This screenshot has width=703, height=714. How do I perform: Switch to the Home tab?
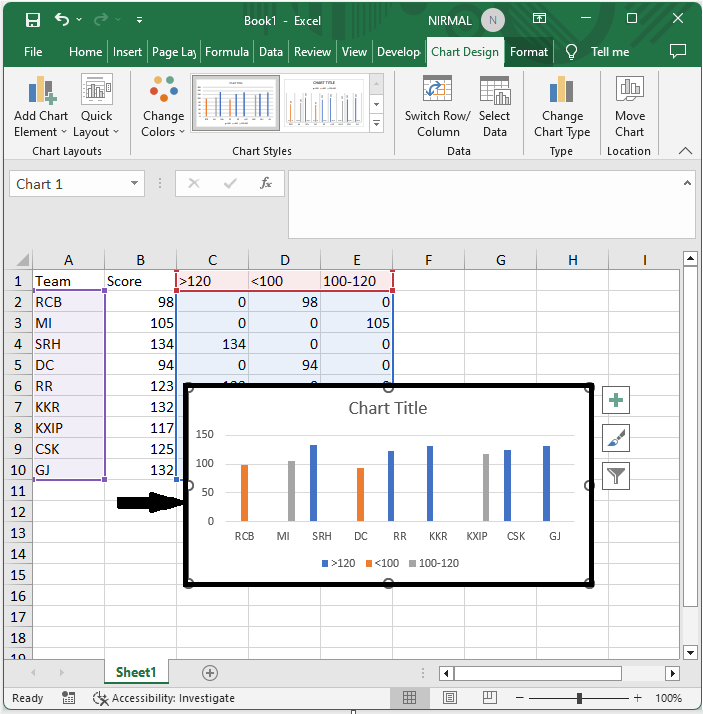[x=85, y=52]
